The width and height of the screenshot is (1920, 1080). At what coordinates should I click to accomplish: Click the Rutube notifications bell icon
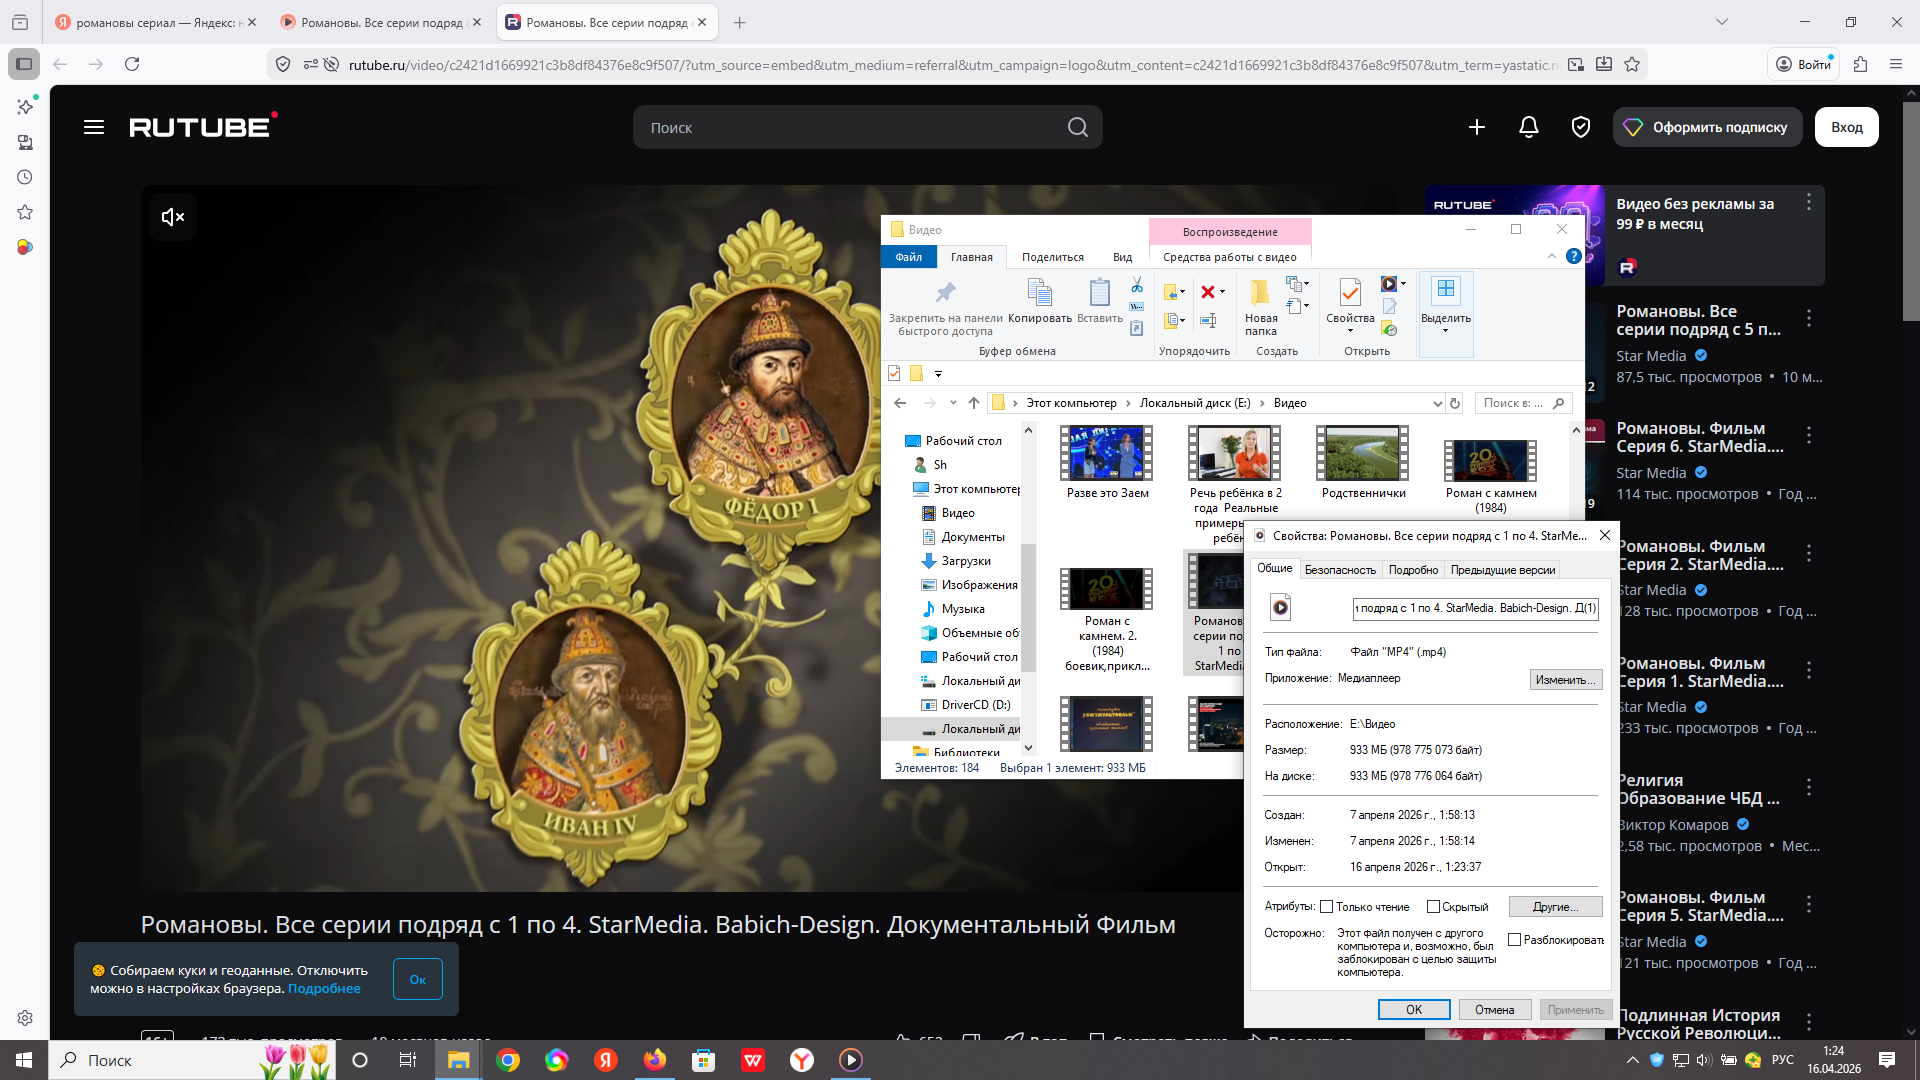(1528, 127)
